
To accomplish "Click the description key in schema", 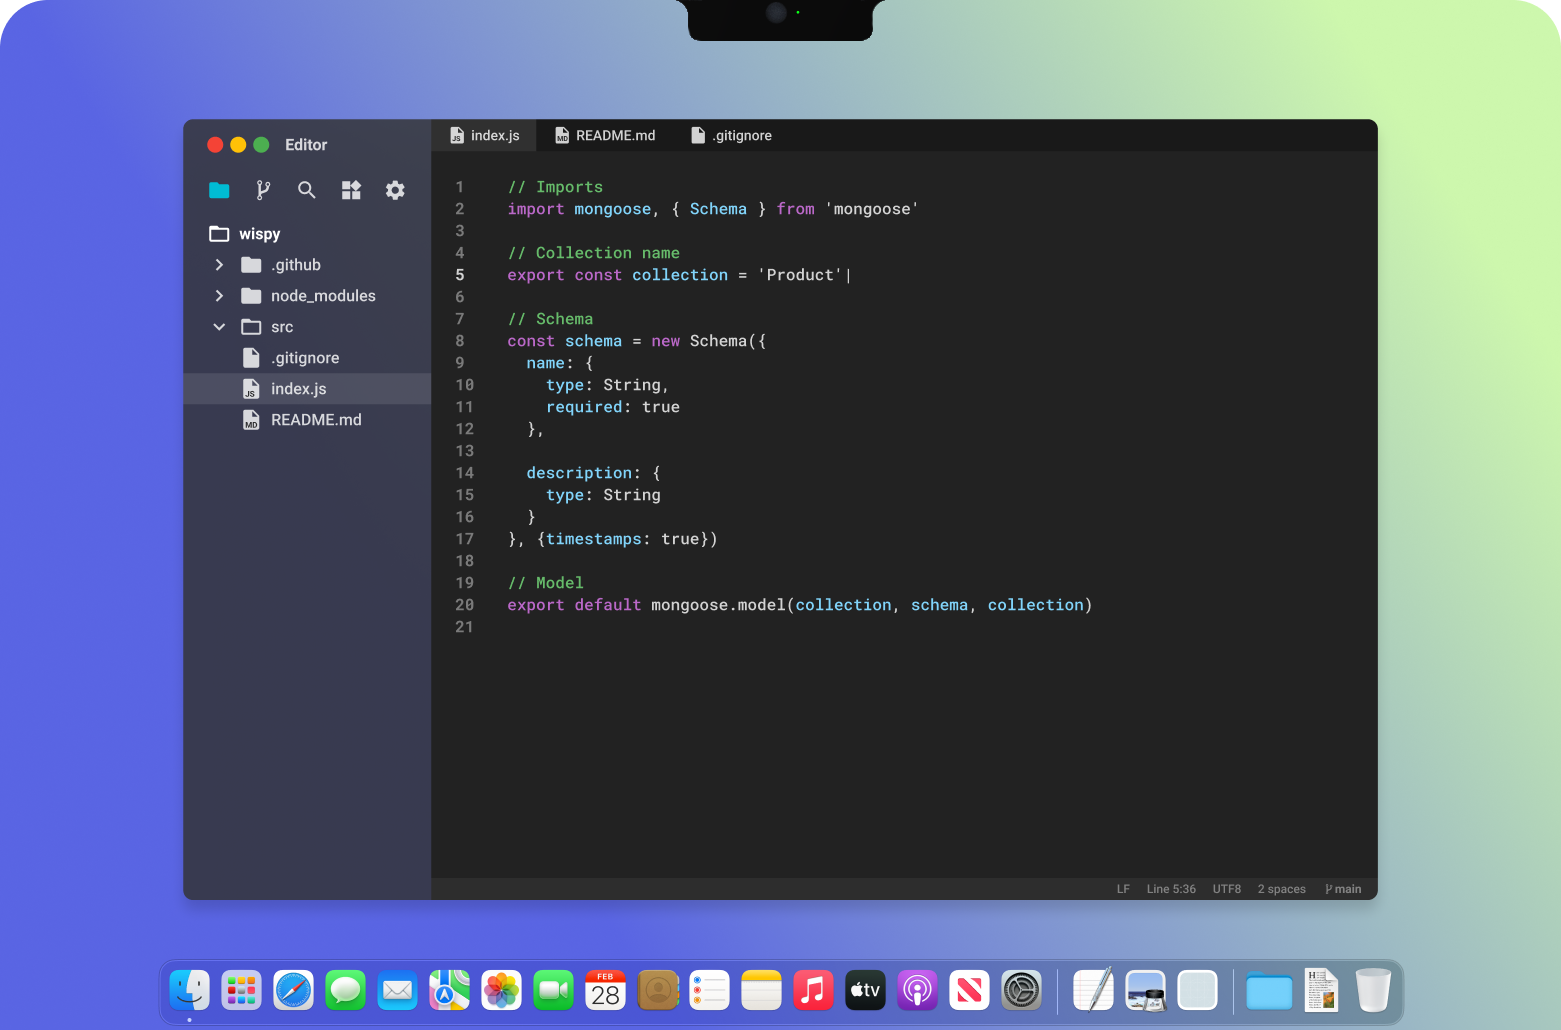I will click(579, 473).
